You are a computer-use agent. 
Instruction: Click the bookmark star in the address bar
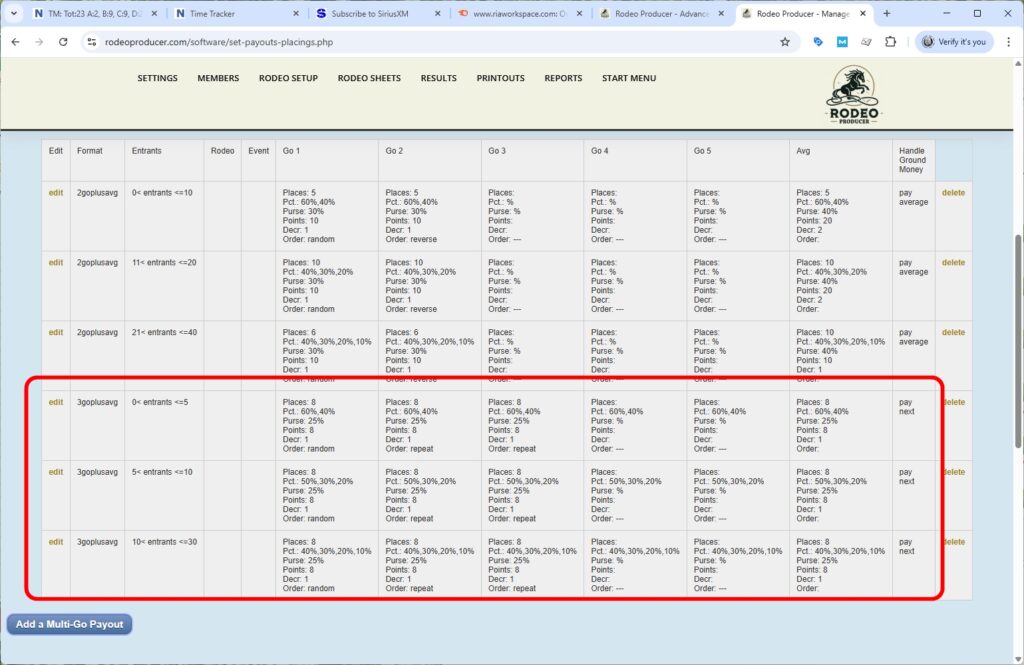click(785, 43)
